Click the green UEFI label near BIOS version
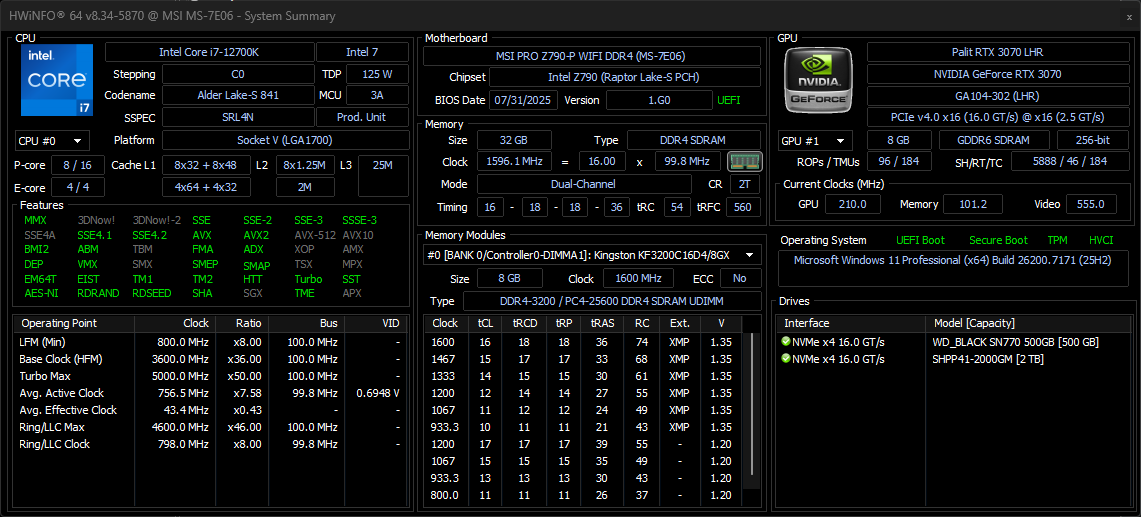The image size is (1141, 517). pyautogui.click(x=728, y=100)
